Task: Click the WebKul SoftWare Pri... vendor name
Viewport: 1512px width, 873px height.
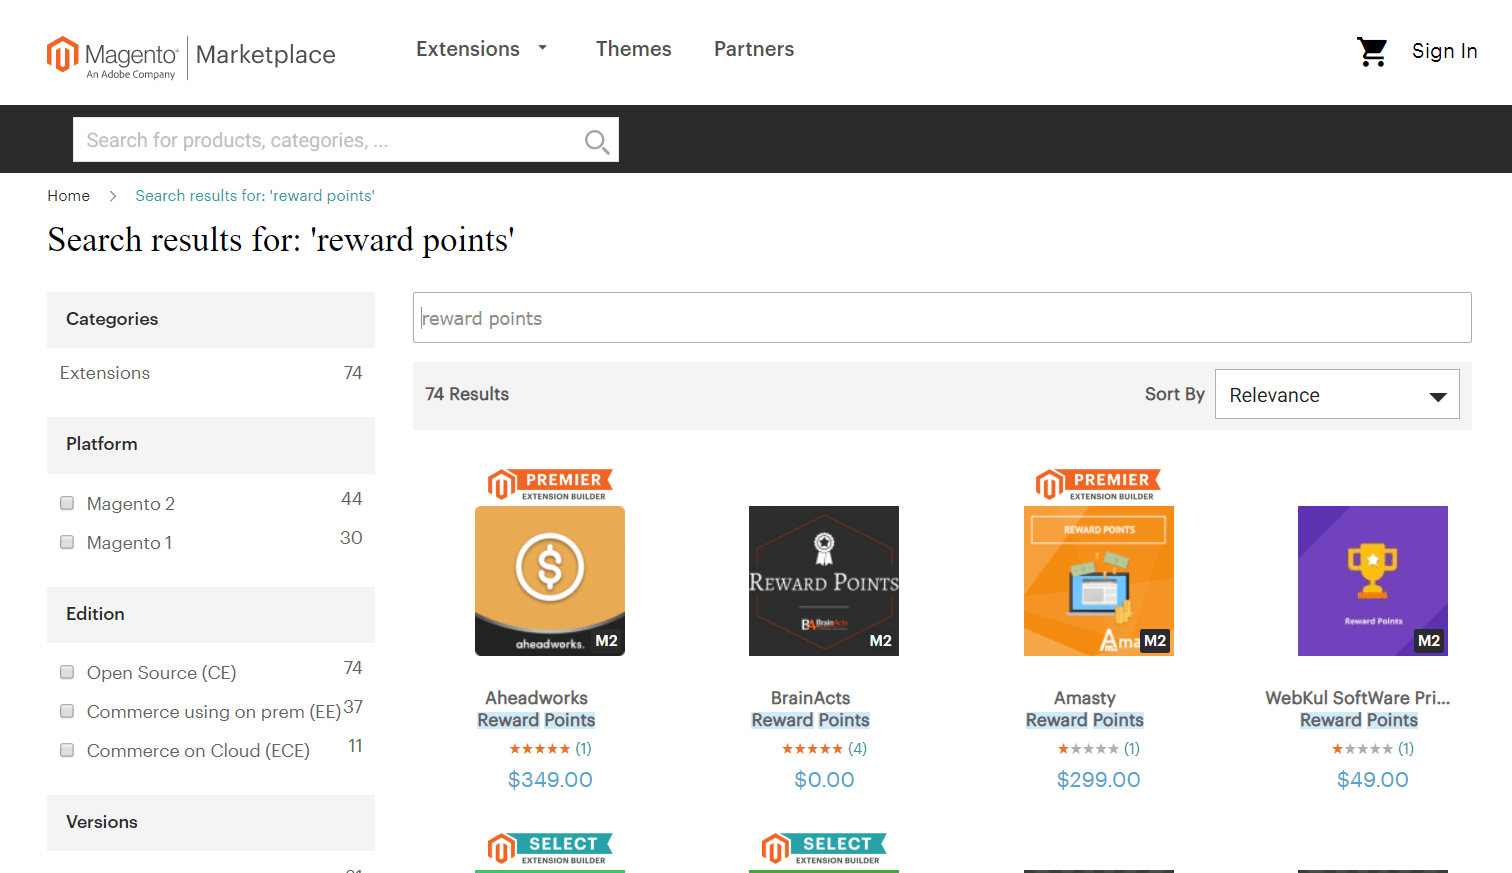Action: pos(1358,698)
